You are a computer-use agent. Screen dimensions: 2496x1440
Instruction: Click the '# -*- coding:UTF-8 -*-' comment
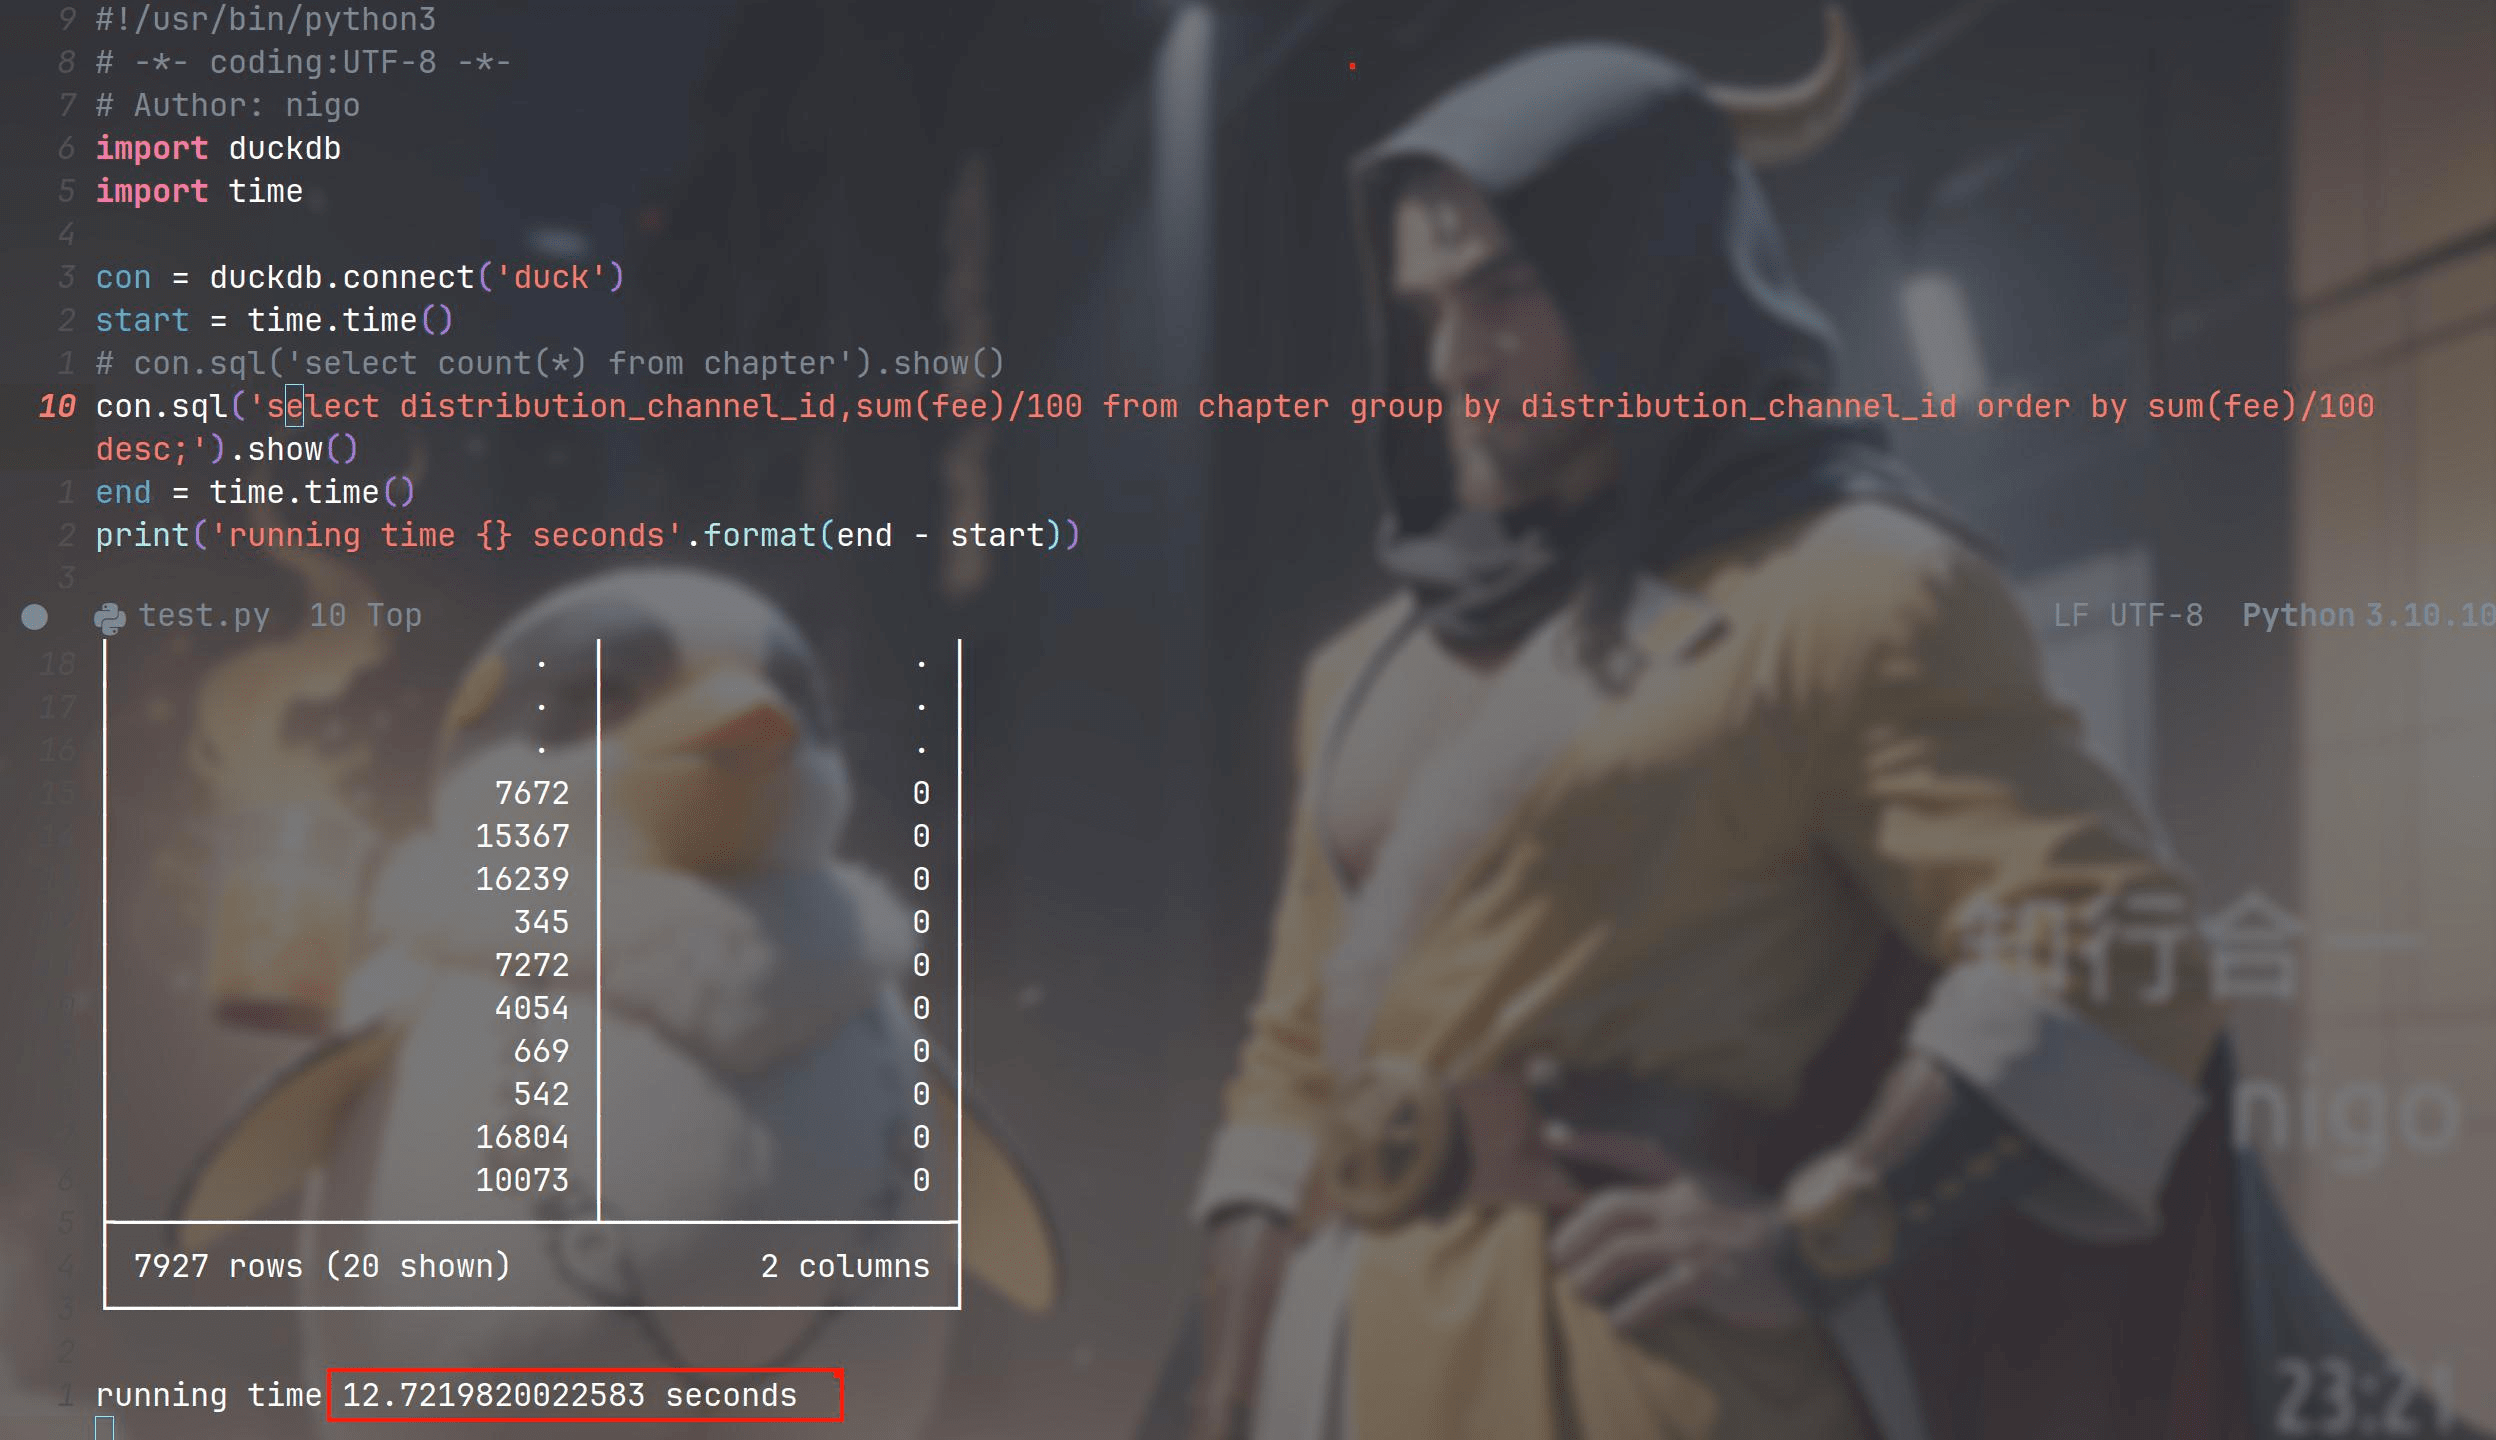click(x=303, y=62)
